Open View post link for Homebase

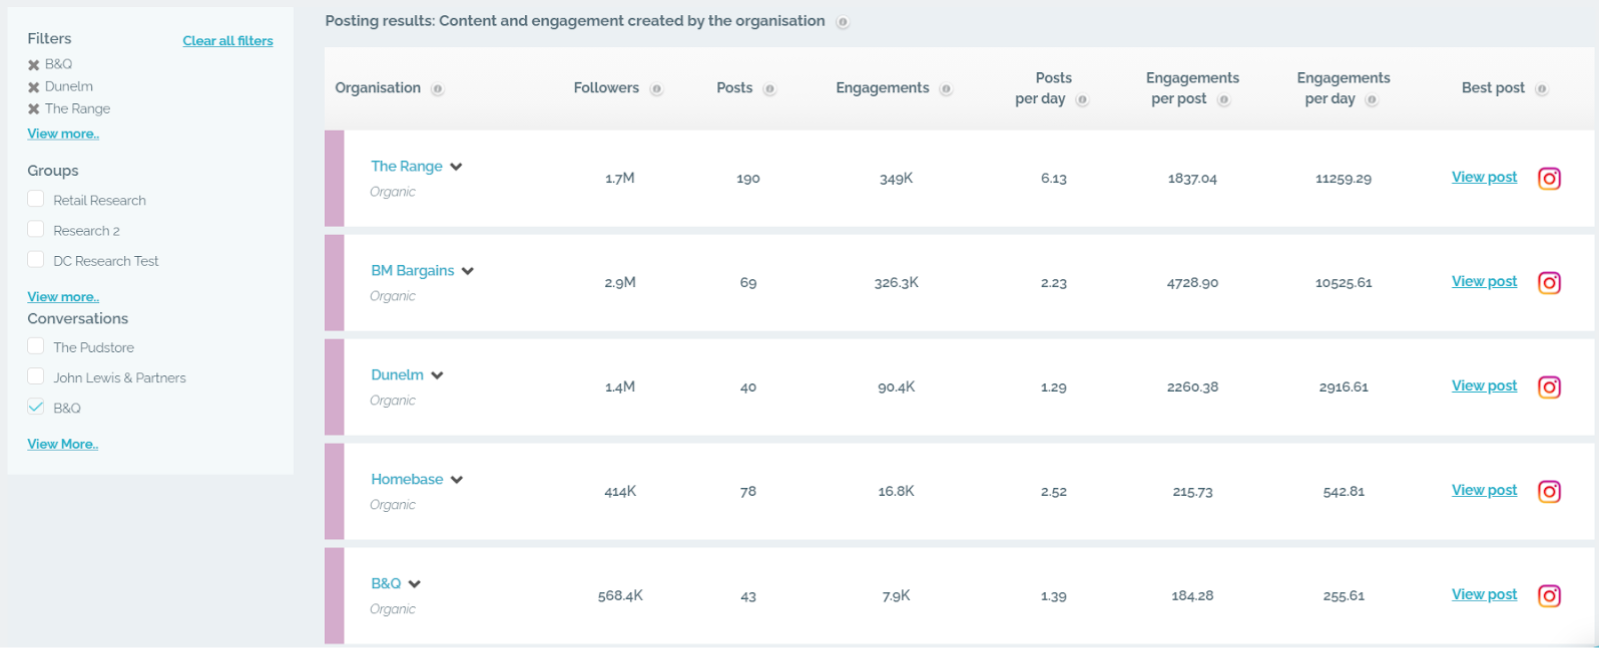(1484, 490)
